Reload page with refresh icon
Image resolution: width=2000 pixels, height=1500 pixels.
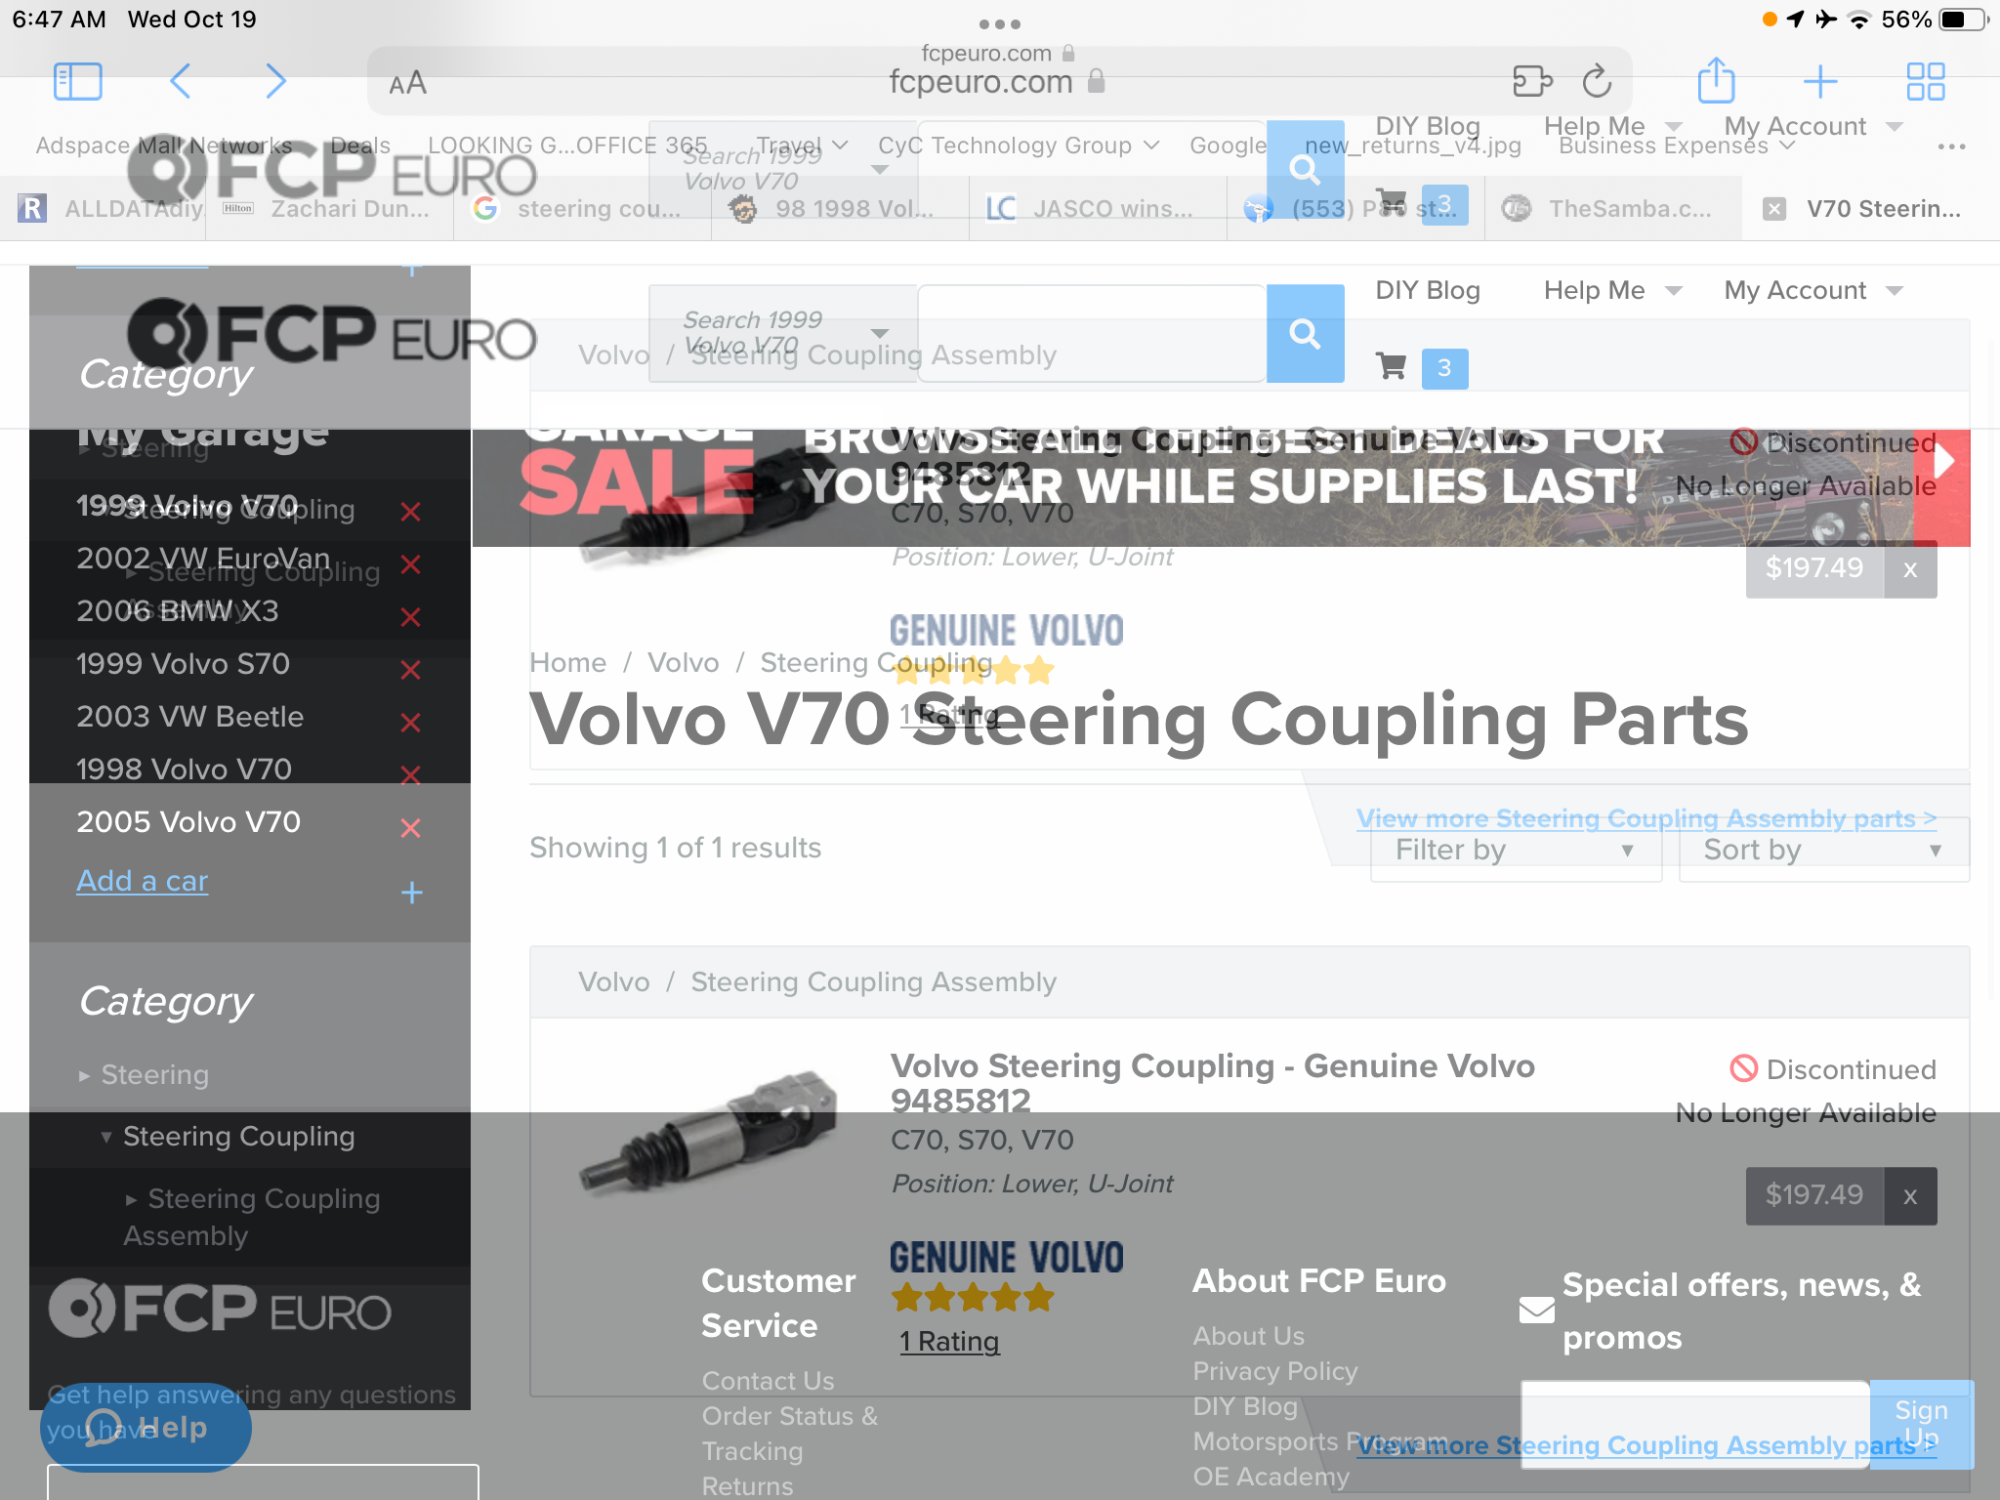coord(1597,81)
